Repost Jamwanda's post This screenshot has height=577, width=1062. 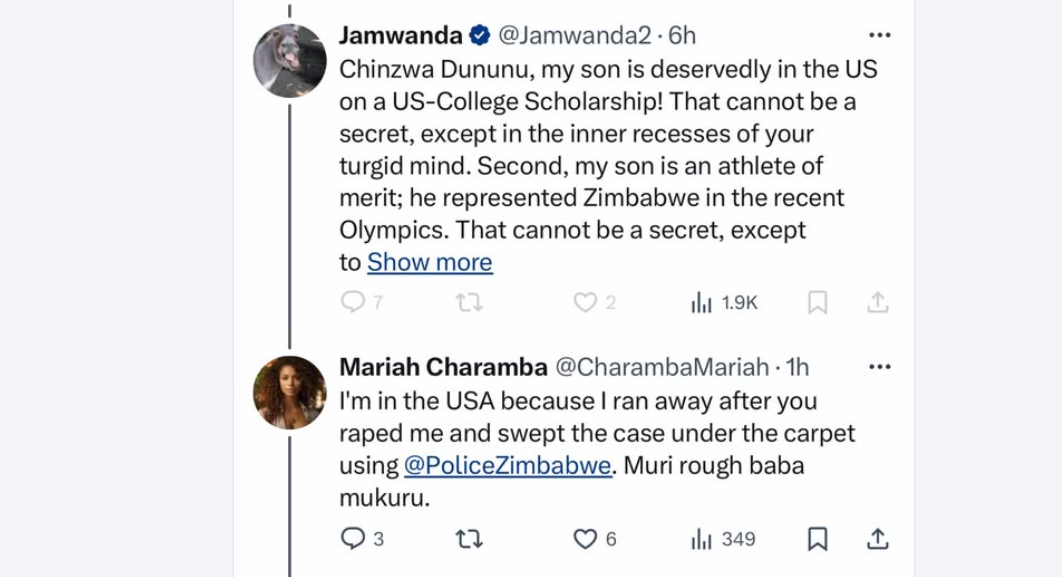coord(468,302)
